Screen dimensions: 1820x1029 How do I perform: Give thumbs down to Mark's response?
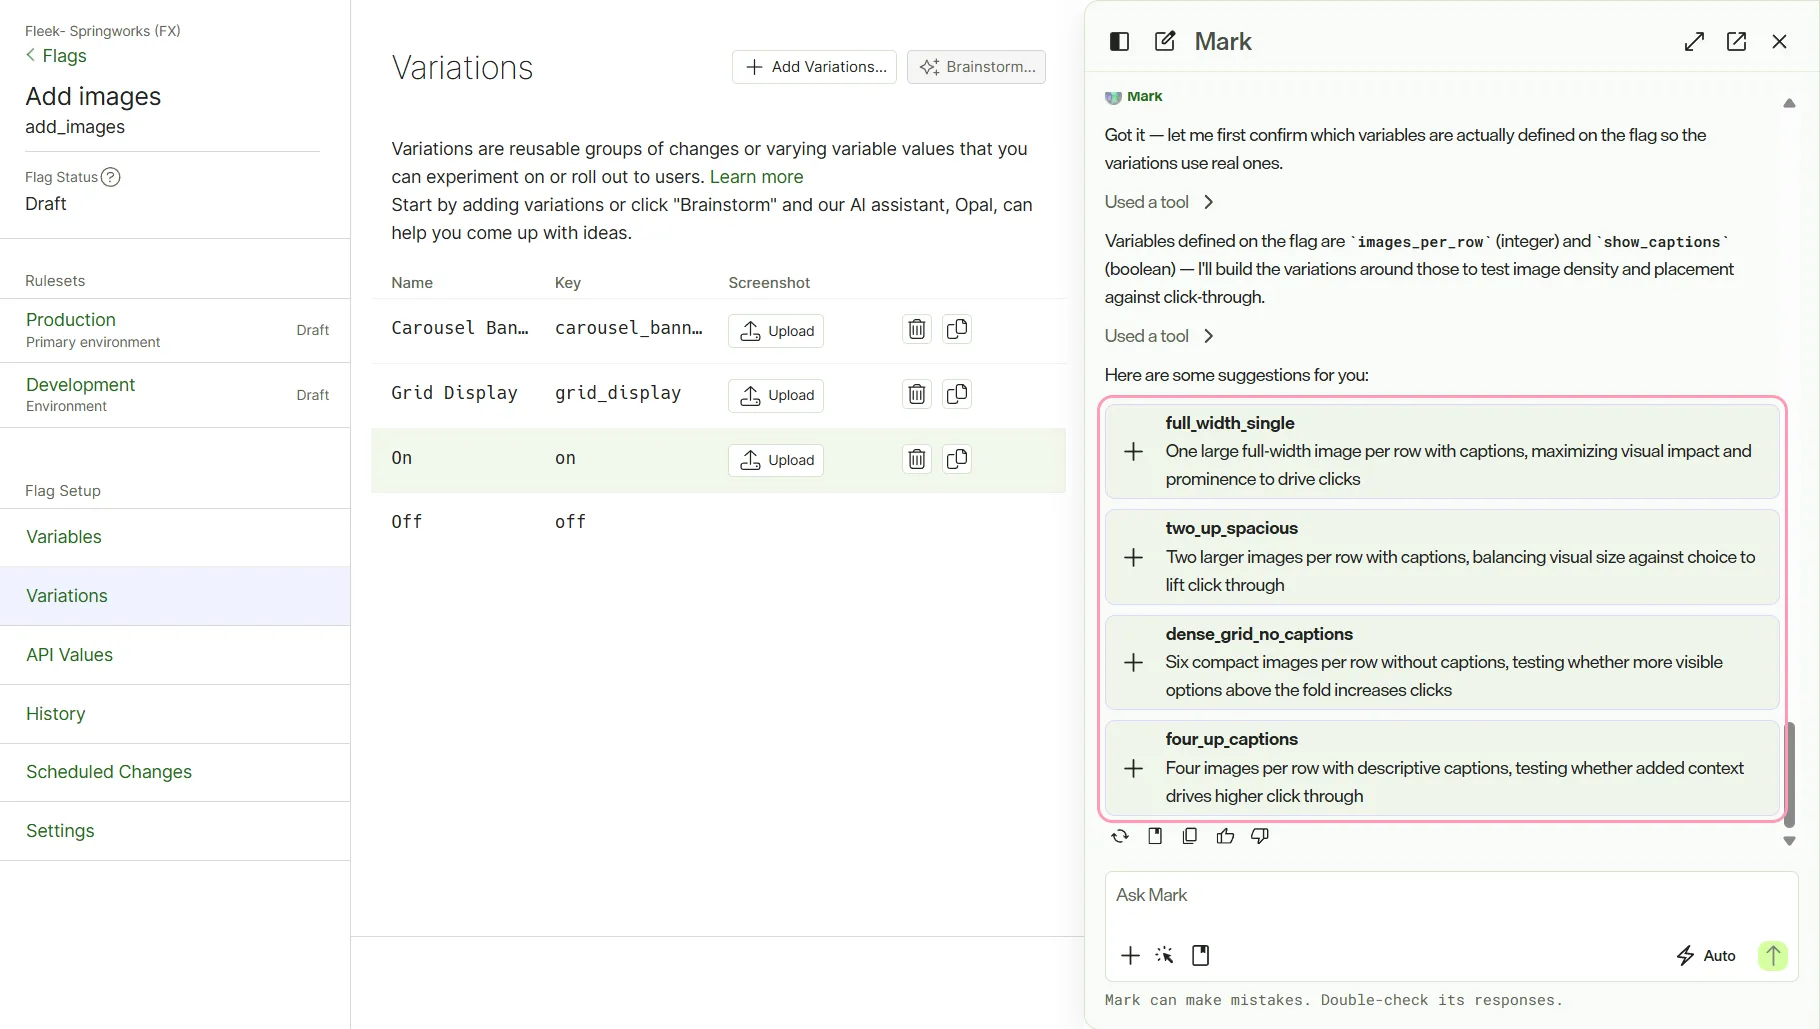pos(1260,836)
